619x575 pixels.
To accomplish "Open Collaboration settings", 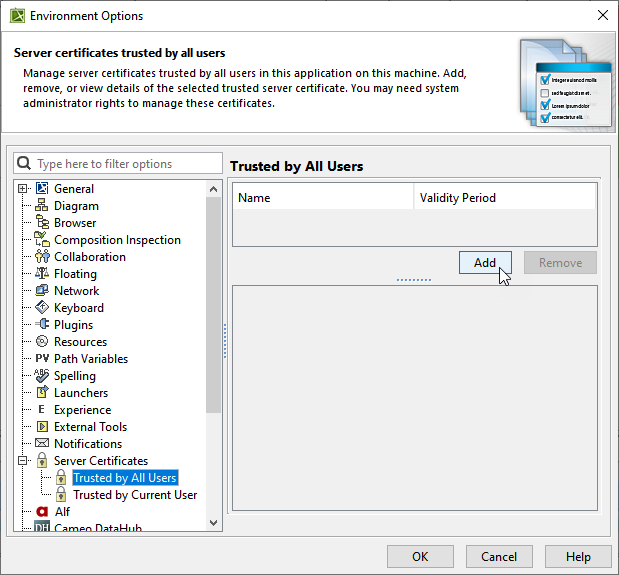I will (90, 257).
